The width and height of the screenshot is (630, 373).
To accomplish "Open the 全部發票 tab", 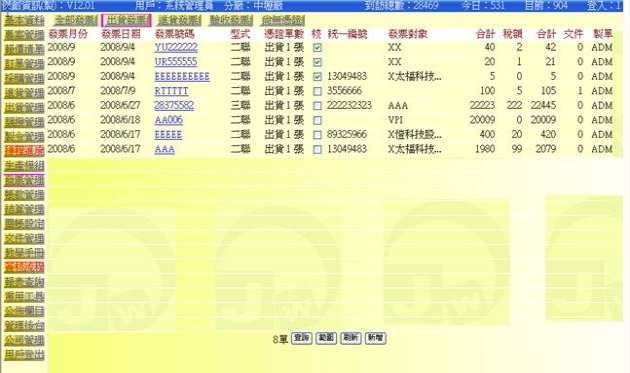I will tap(76, 20).
